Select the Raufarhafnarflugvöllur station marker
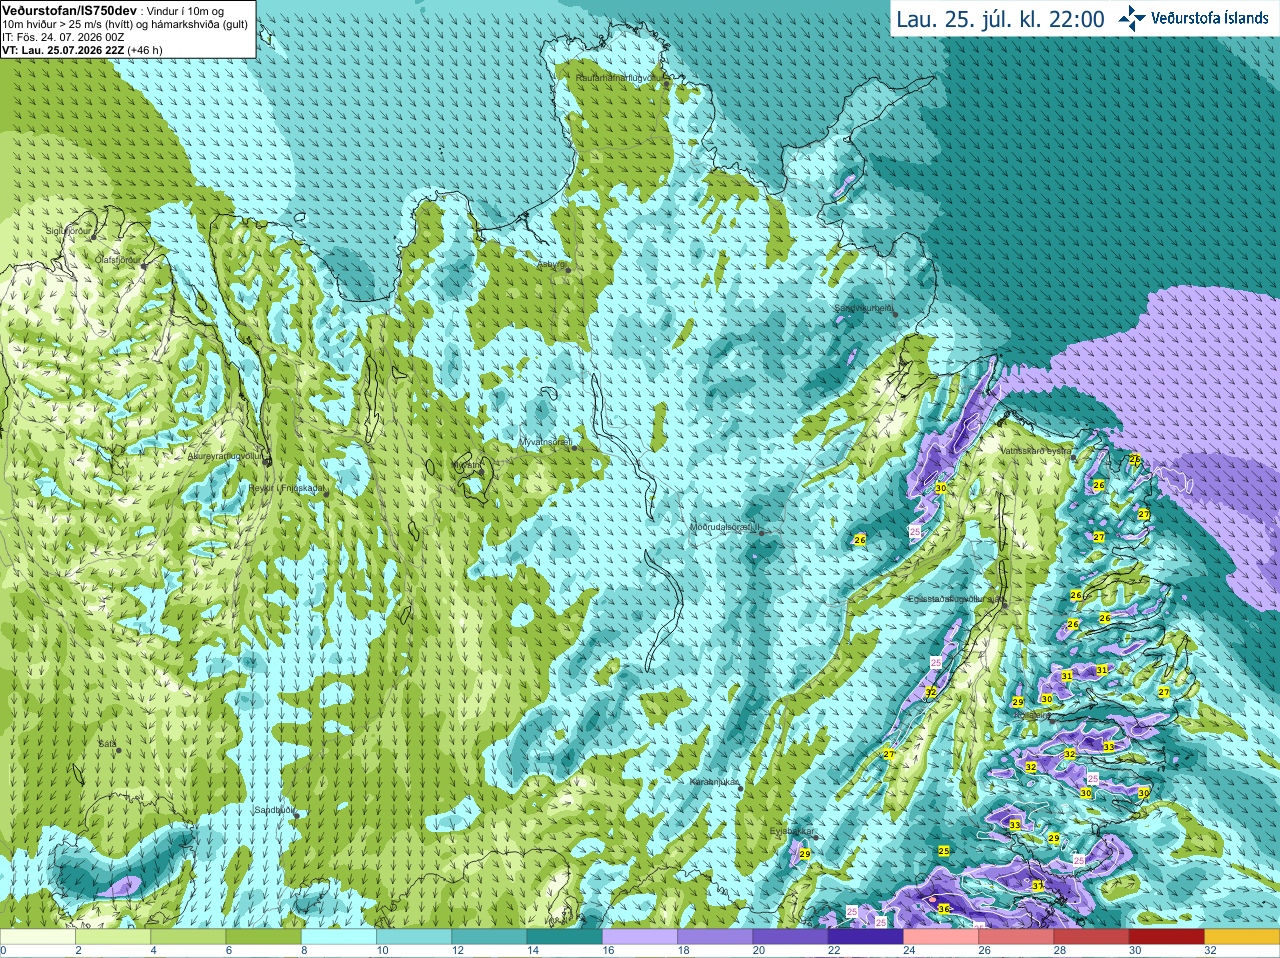This screenshot has width=1280, height=958. [668, 84]
